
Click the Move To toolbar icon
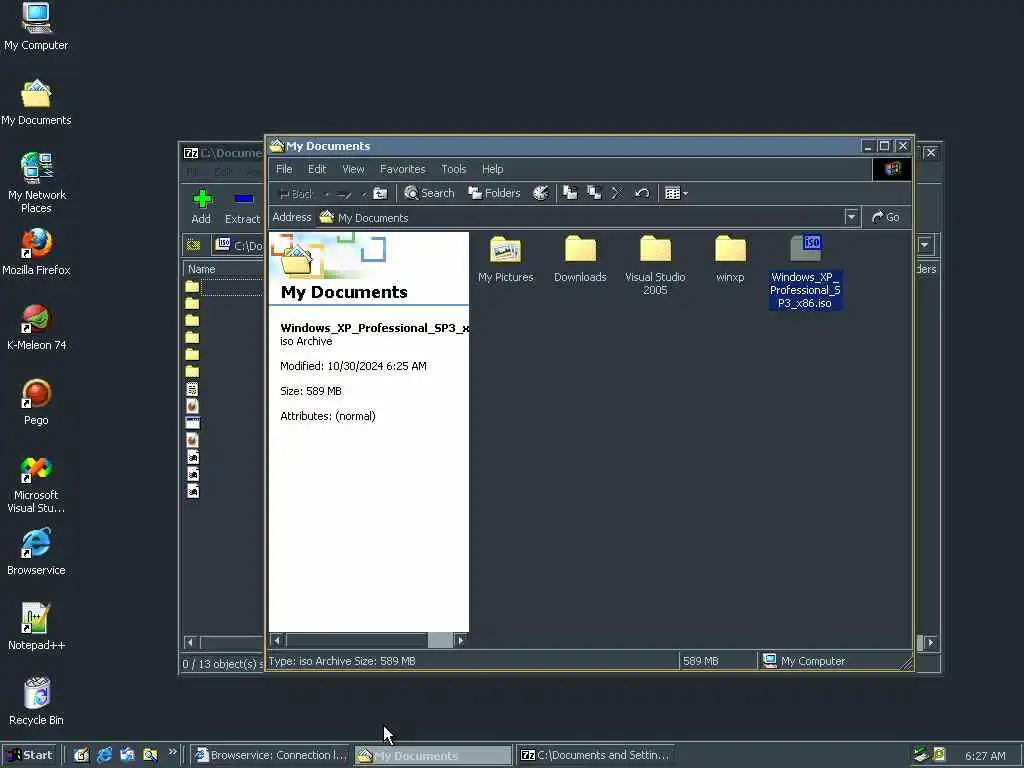tap(570, 193)
